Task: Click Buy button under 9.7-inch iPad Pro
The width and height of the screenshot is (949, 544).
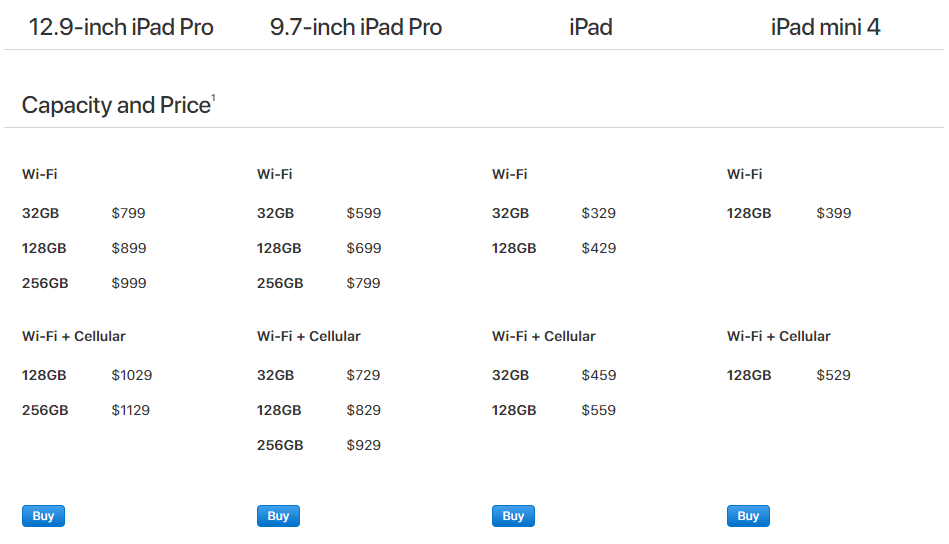Action: tap(278, 516)
